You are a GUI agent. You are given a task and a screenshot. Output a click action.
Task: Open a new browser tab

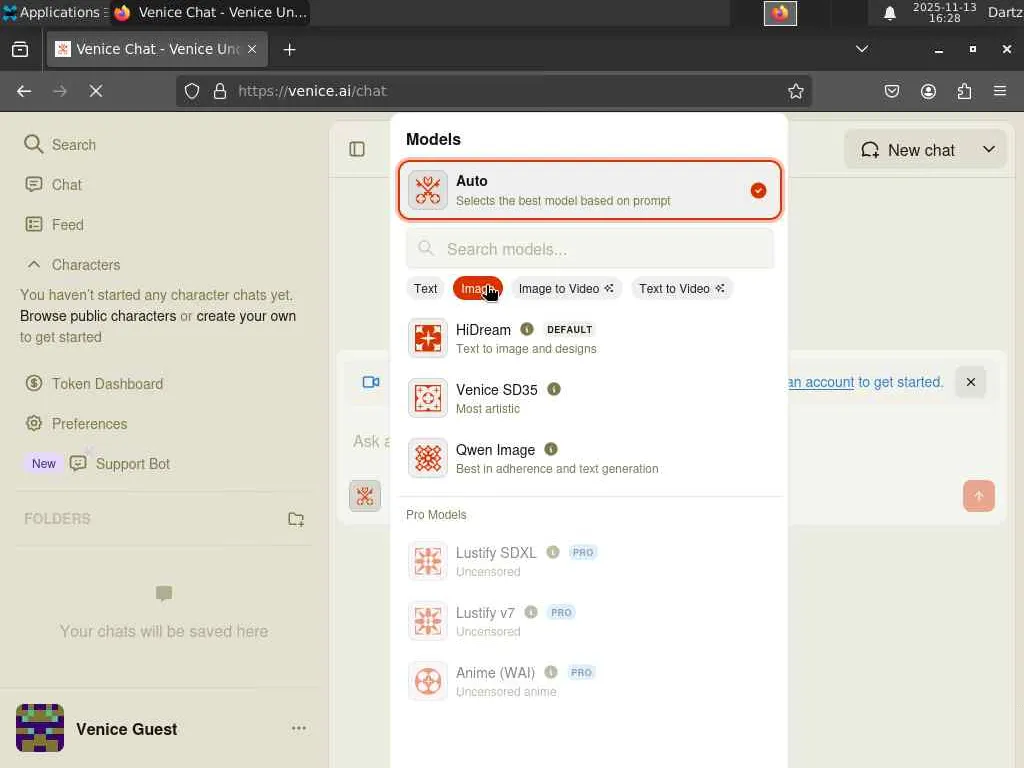(x=289, y=50)
